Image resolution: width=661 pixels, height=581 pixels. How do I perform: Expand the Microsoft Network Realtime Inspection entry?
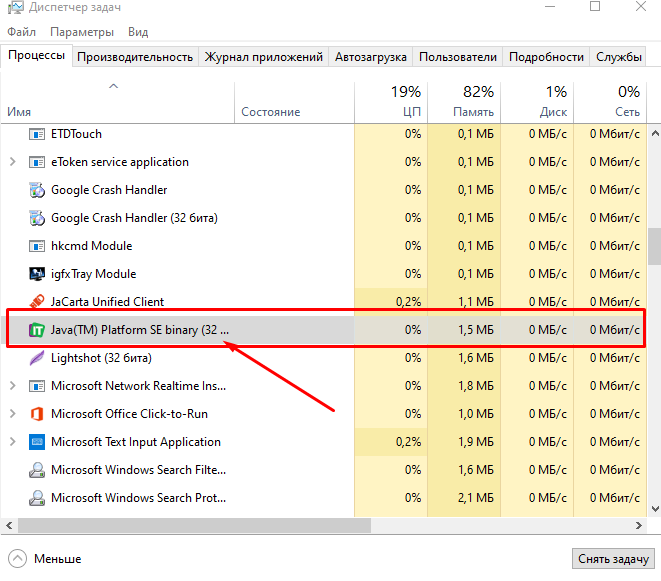(x=12, y=386)
